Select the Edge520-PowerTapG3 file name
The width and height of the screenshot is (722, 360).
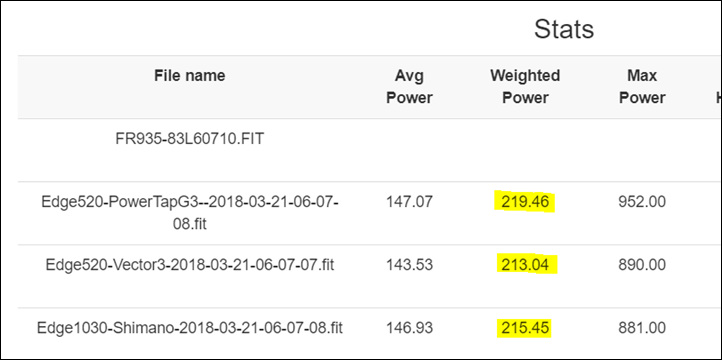coord(190,213)
